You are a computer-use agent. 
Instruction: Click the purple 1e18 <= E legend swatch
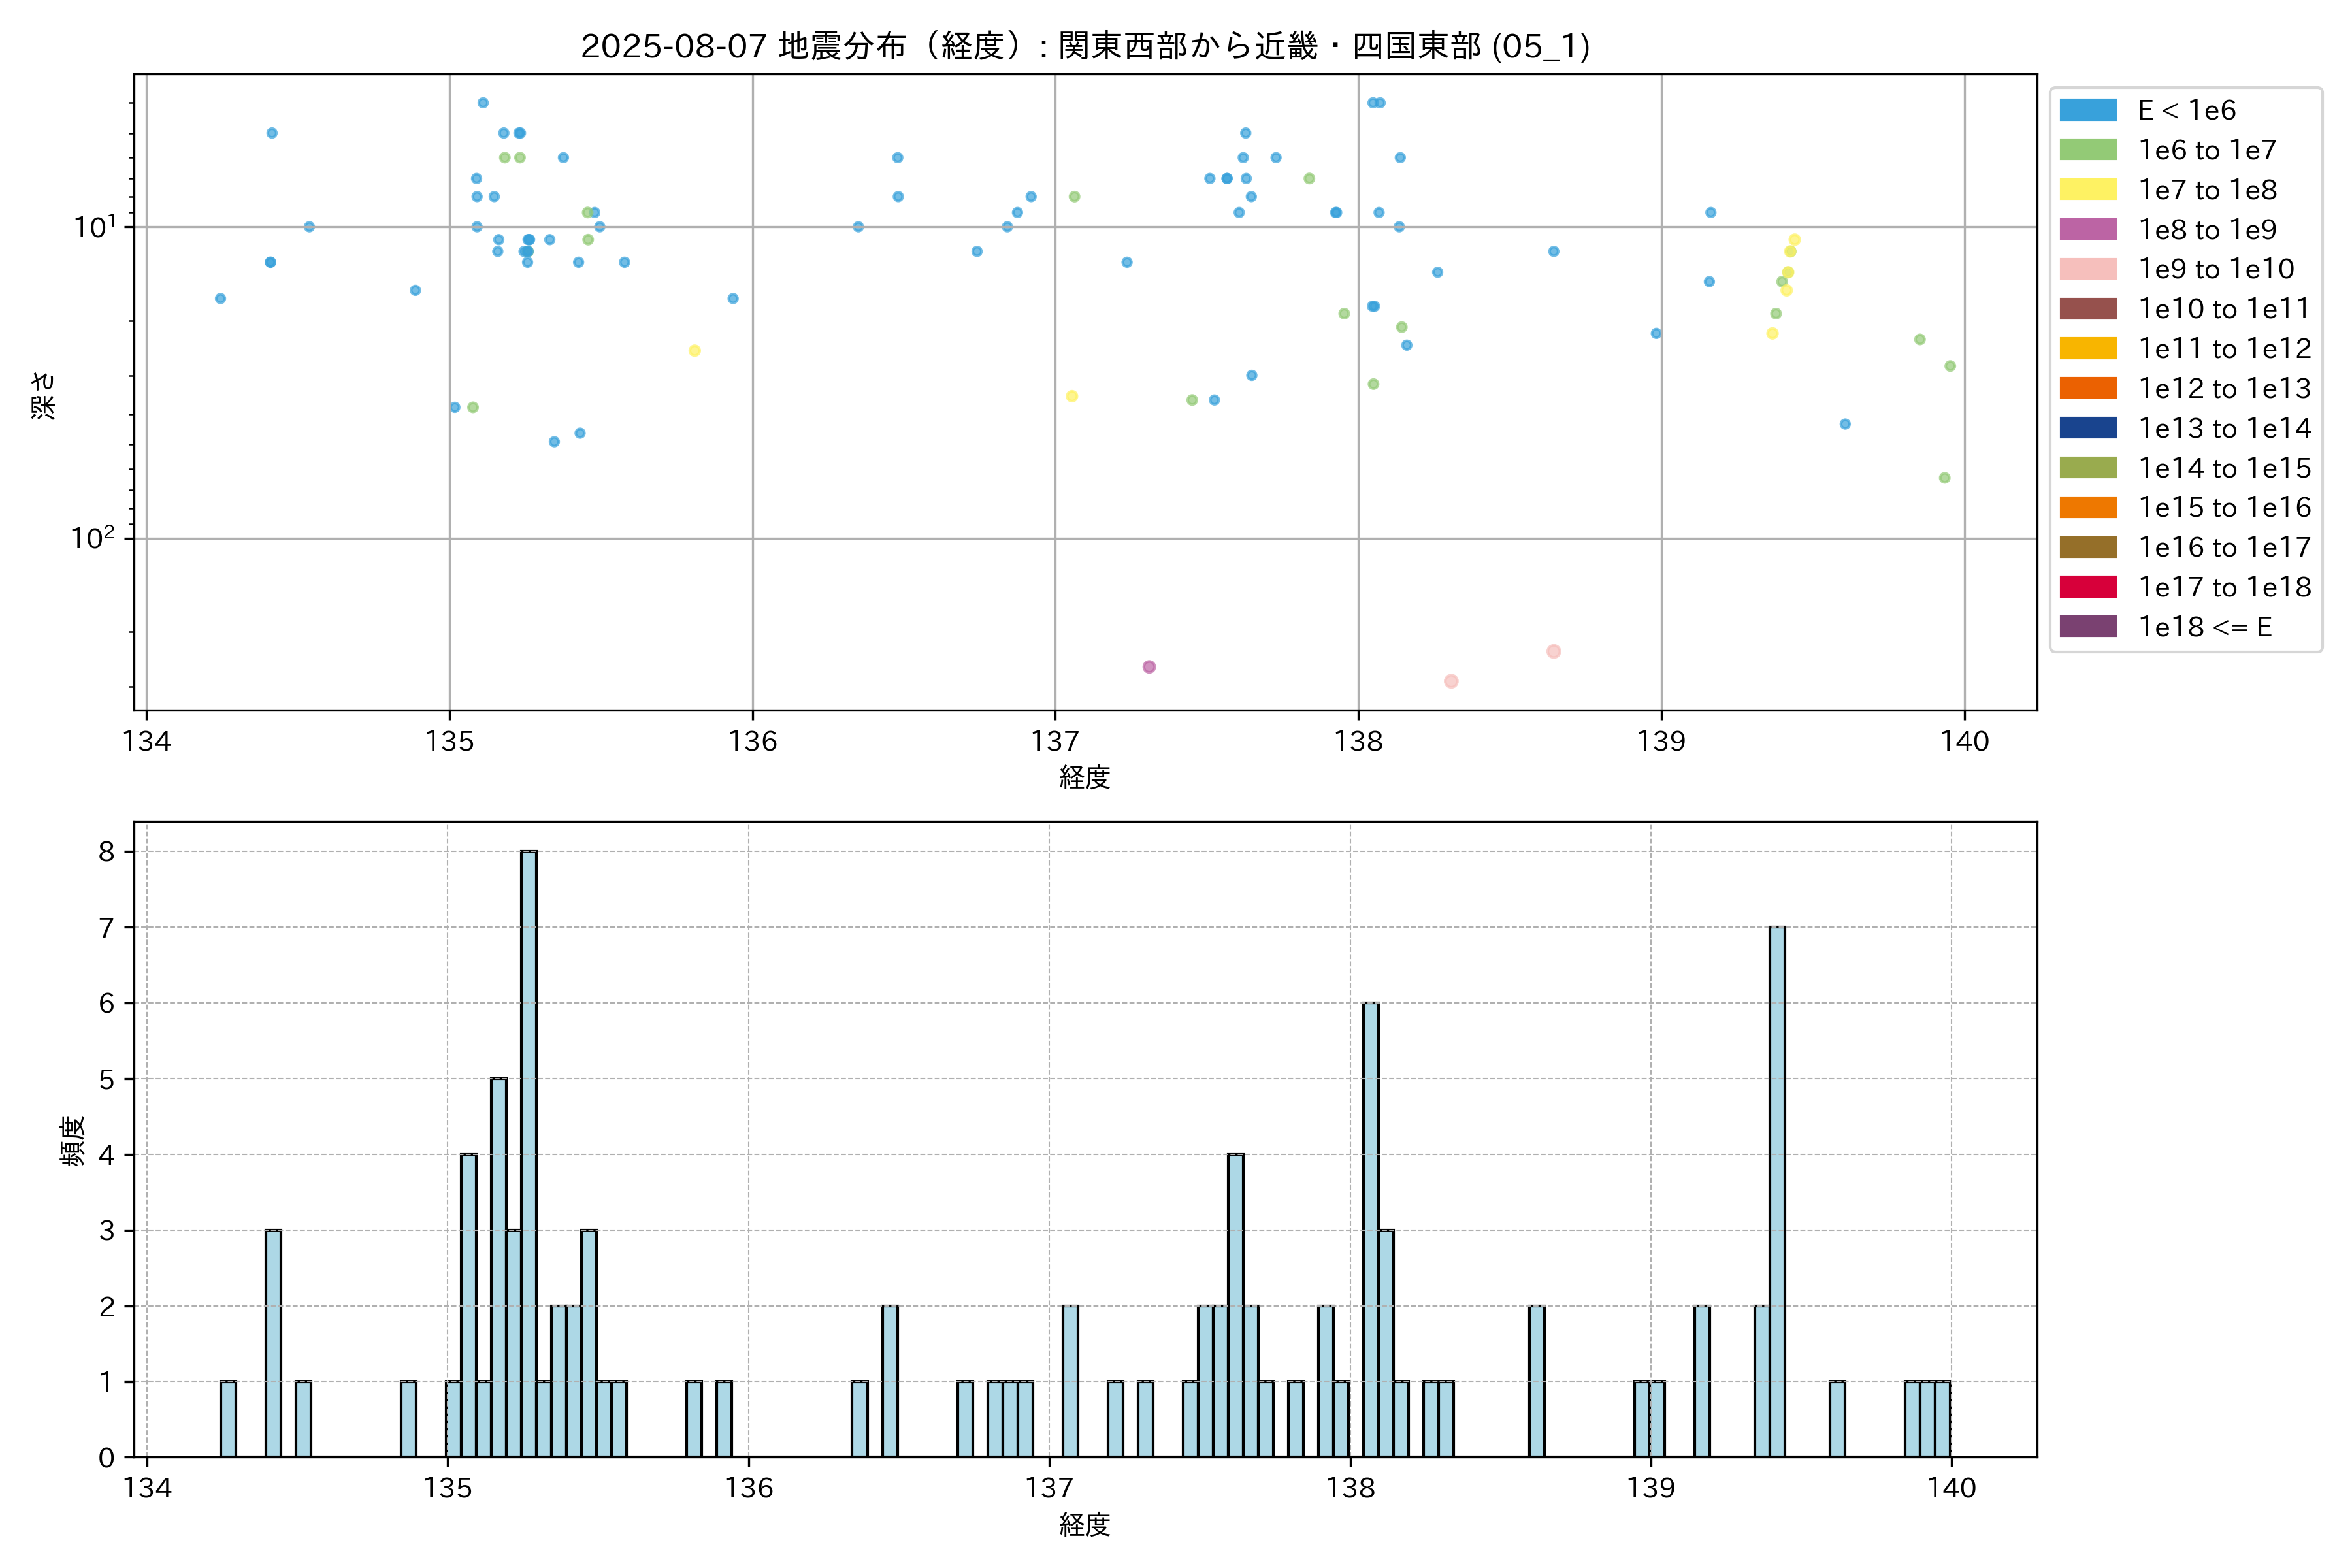point(2087,627)
